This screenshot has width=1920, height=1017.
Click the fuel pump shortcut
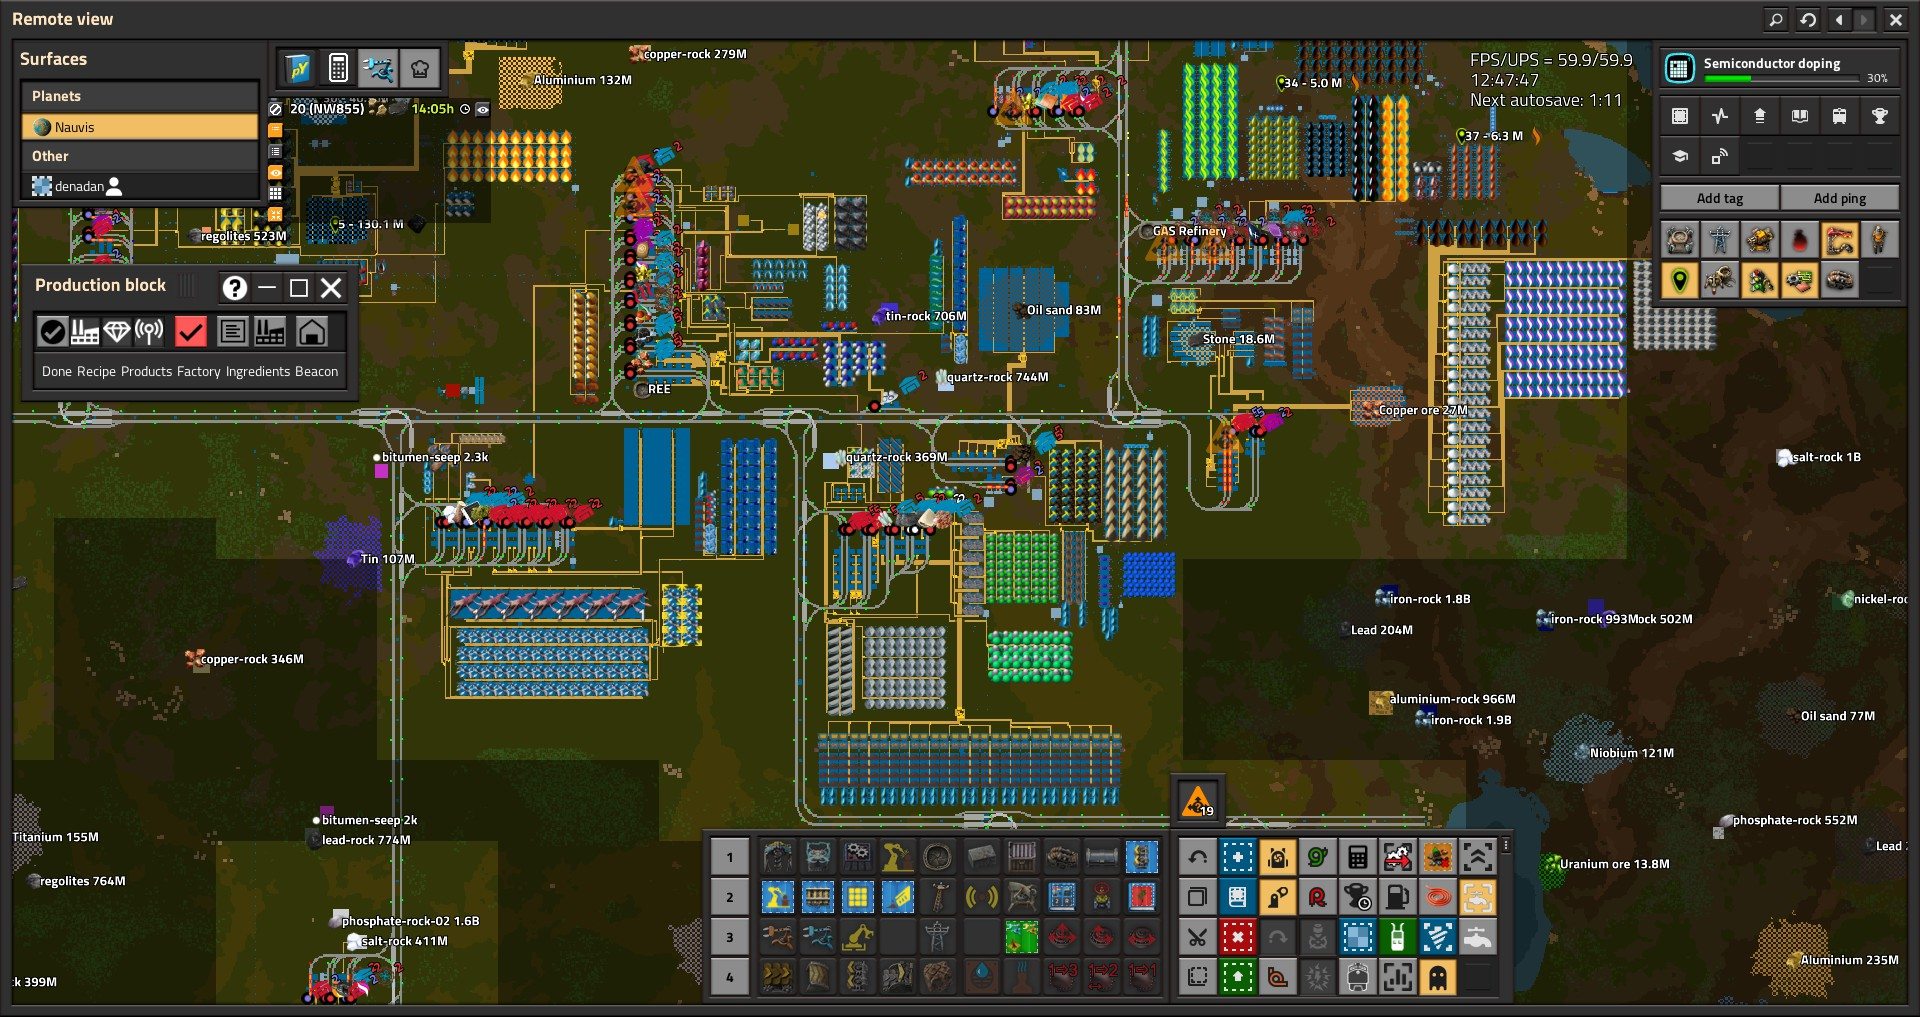[x=1397, y=897]
